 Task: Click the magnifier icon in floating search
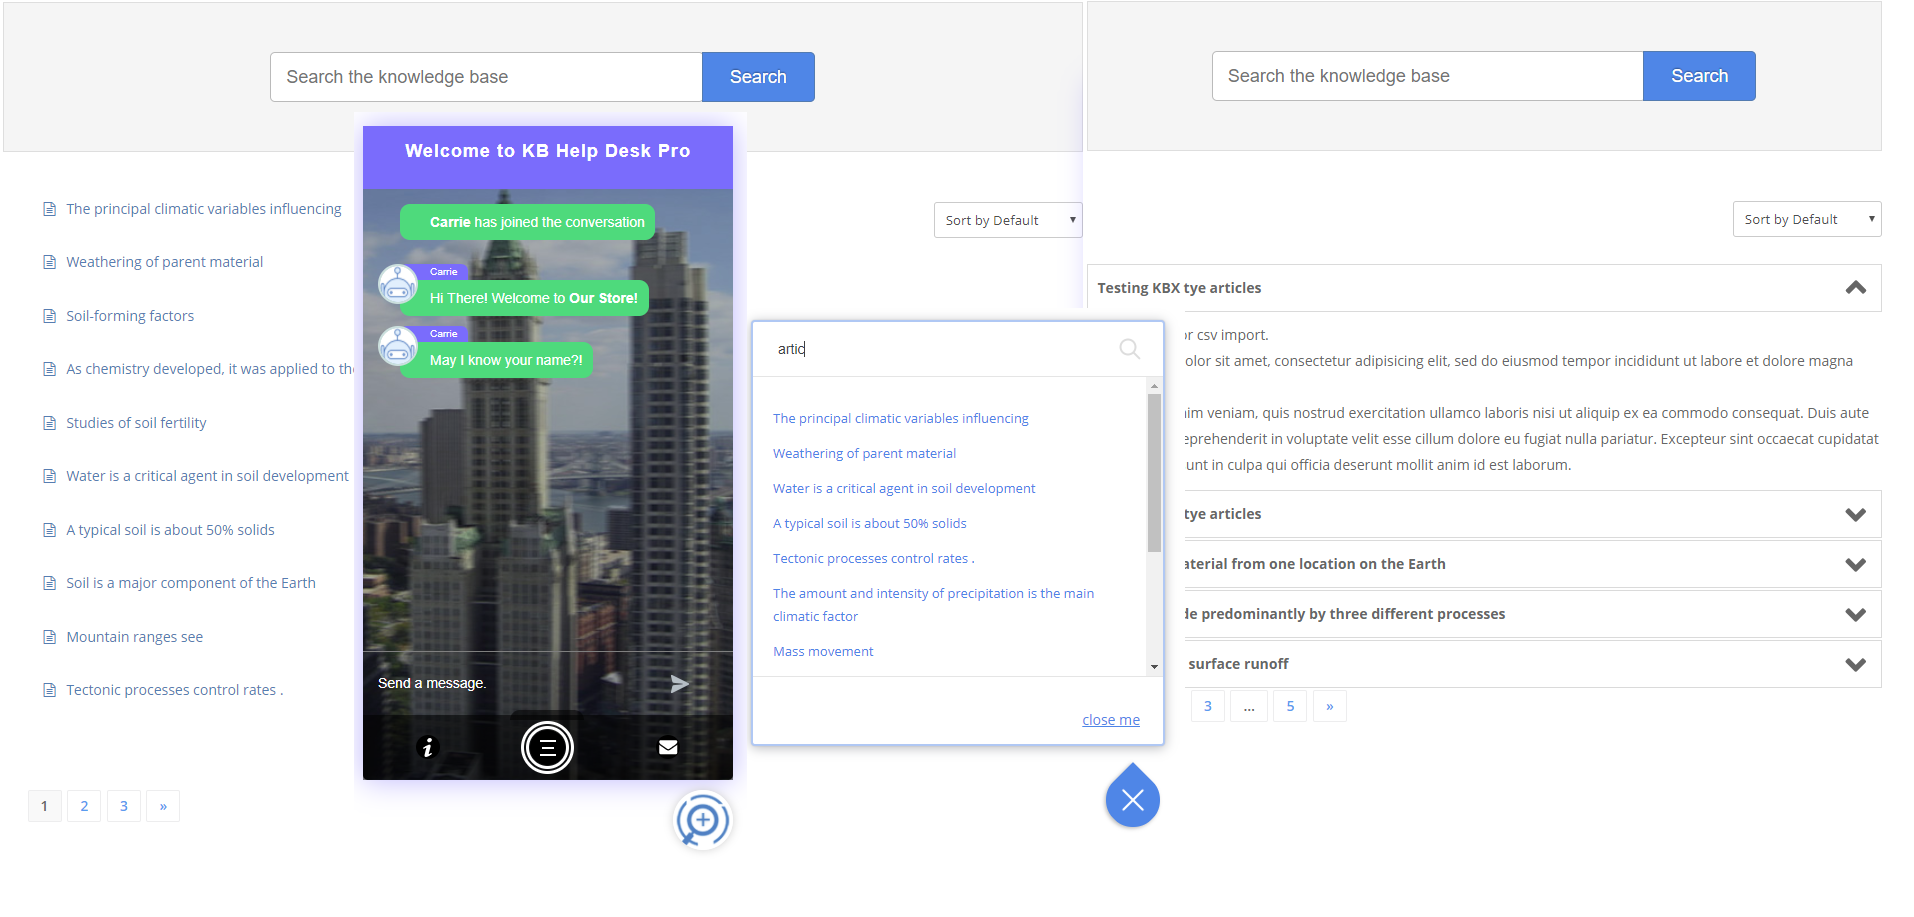pyautogui.click(x=1129, y=349)
